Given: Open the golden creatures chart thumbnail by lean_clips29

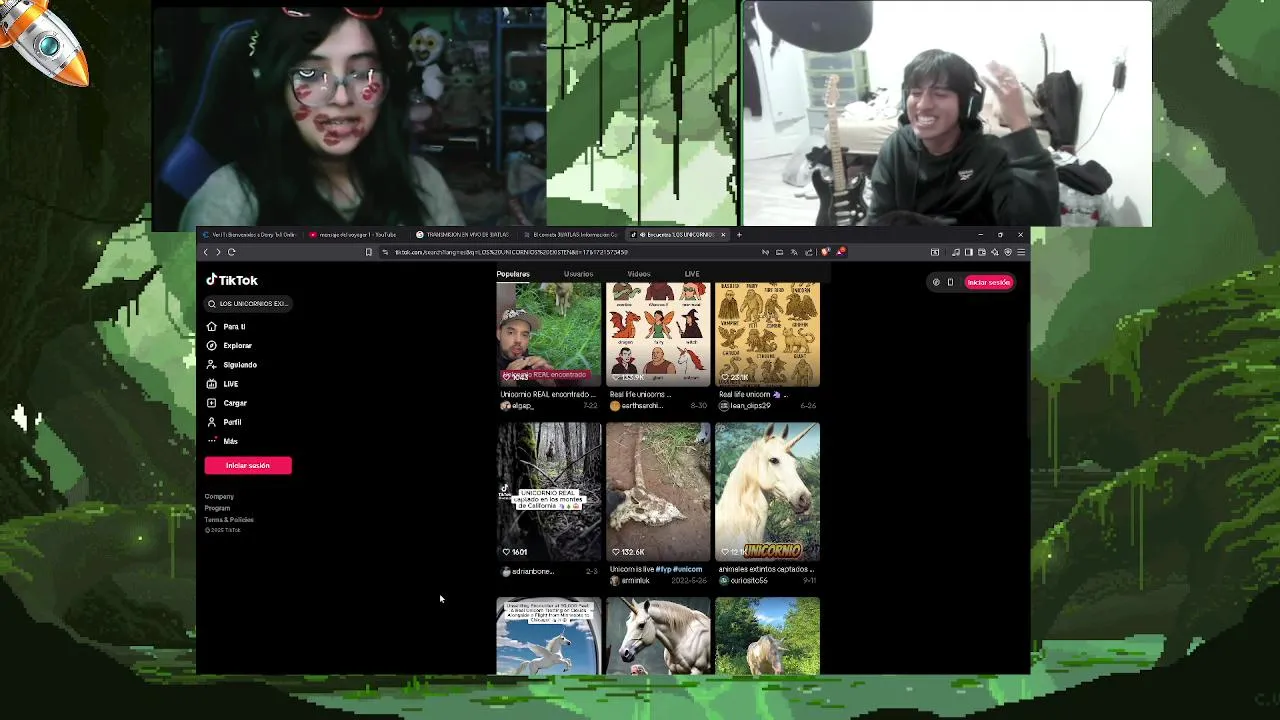Looking at the screenshot, I should (767, 334).
